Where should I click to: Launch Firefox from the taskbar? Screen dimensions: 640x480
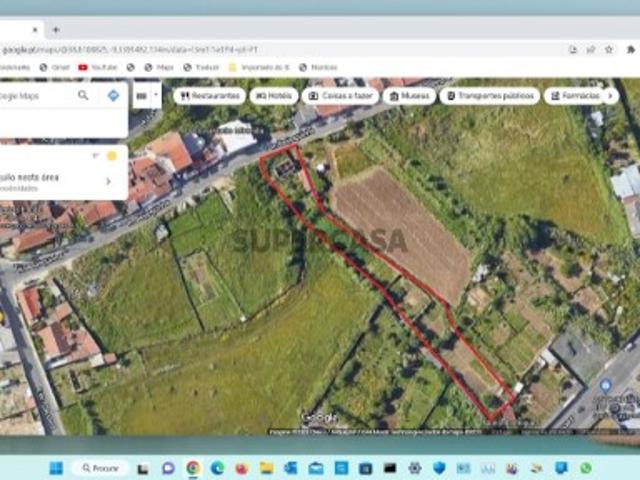(x=241, y=468)
